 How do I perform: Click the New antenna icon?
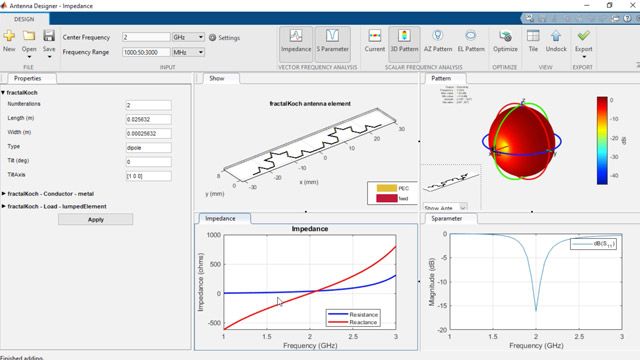pos(9,36)
